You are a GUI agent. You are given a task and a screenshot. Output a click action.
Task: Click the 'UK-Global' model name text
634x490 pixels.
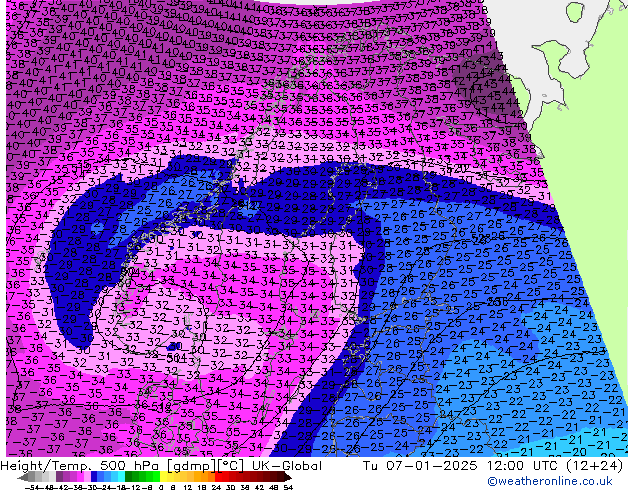(x=287, y=466)
